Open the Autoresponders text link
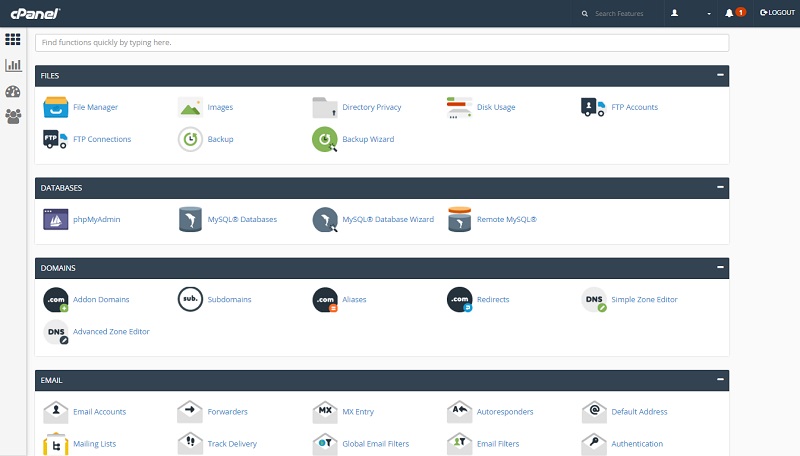 tap(505, 412)
